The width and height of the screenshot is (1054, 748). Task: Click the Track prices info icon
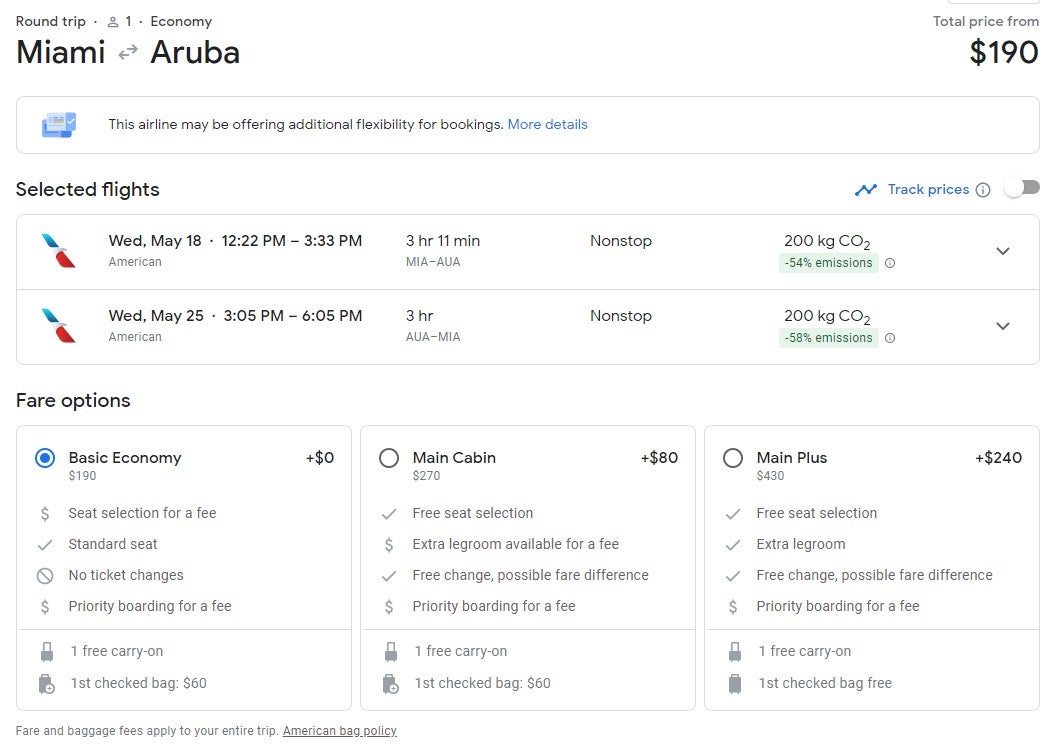(x=983, y=190)
